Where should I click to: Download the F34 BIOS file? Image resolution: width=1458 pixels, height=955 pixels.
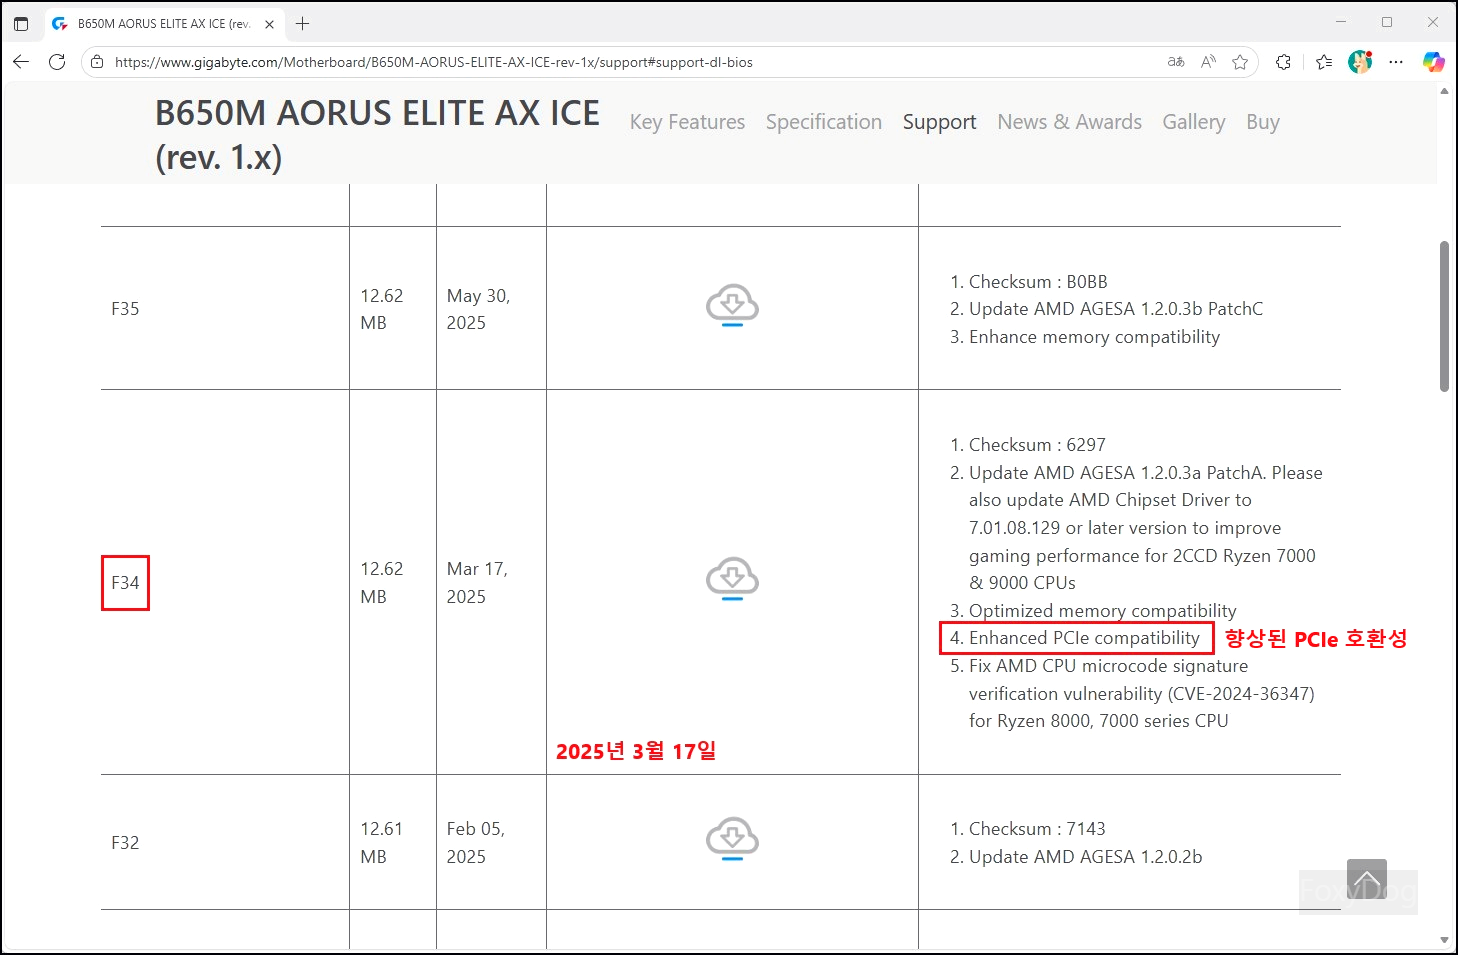732,579
